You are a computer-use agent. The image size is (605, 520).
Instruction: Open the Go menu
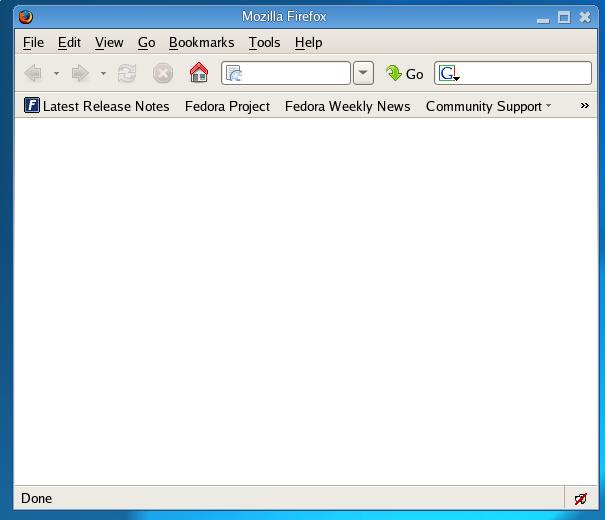(147, 42)
